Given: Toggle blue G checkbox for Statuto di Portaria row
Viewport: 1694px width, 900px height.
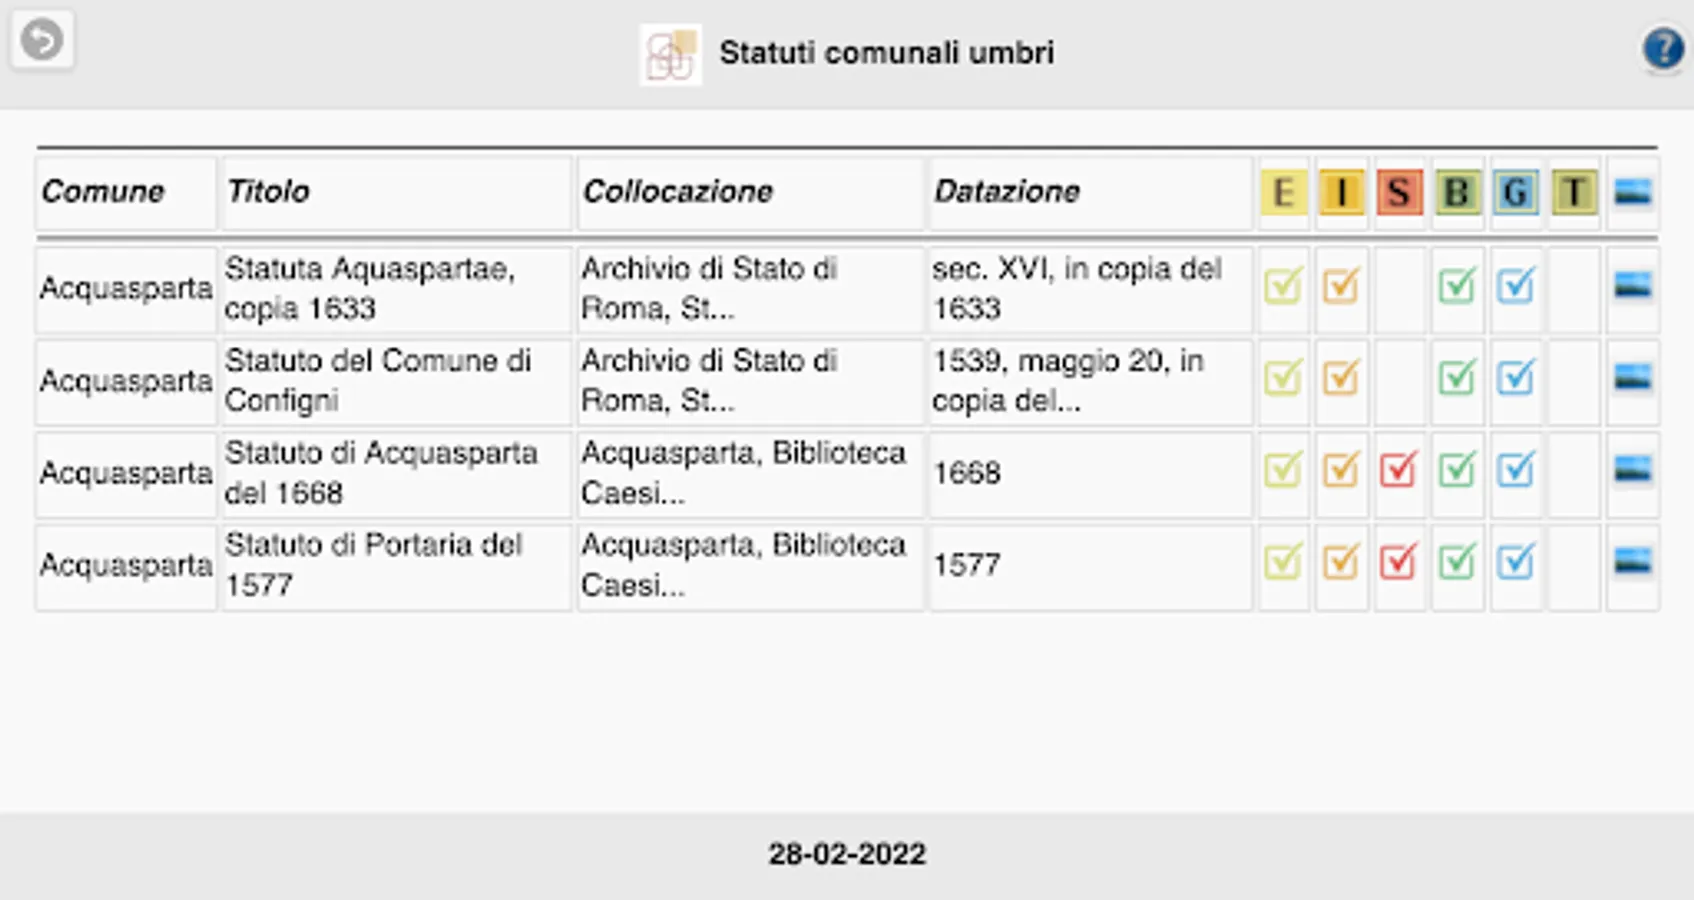Looking at the screenshot, I should [x=1515, y=563].
